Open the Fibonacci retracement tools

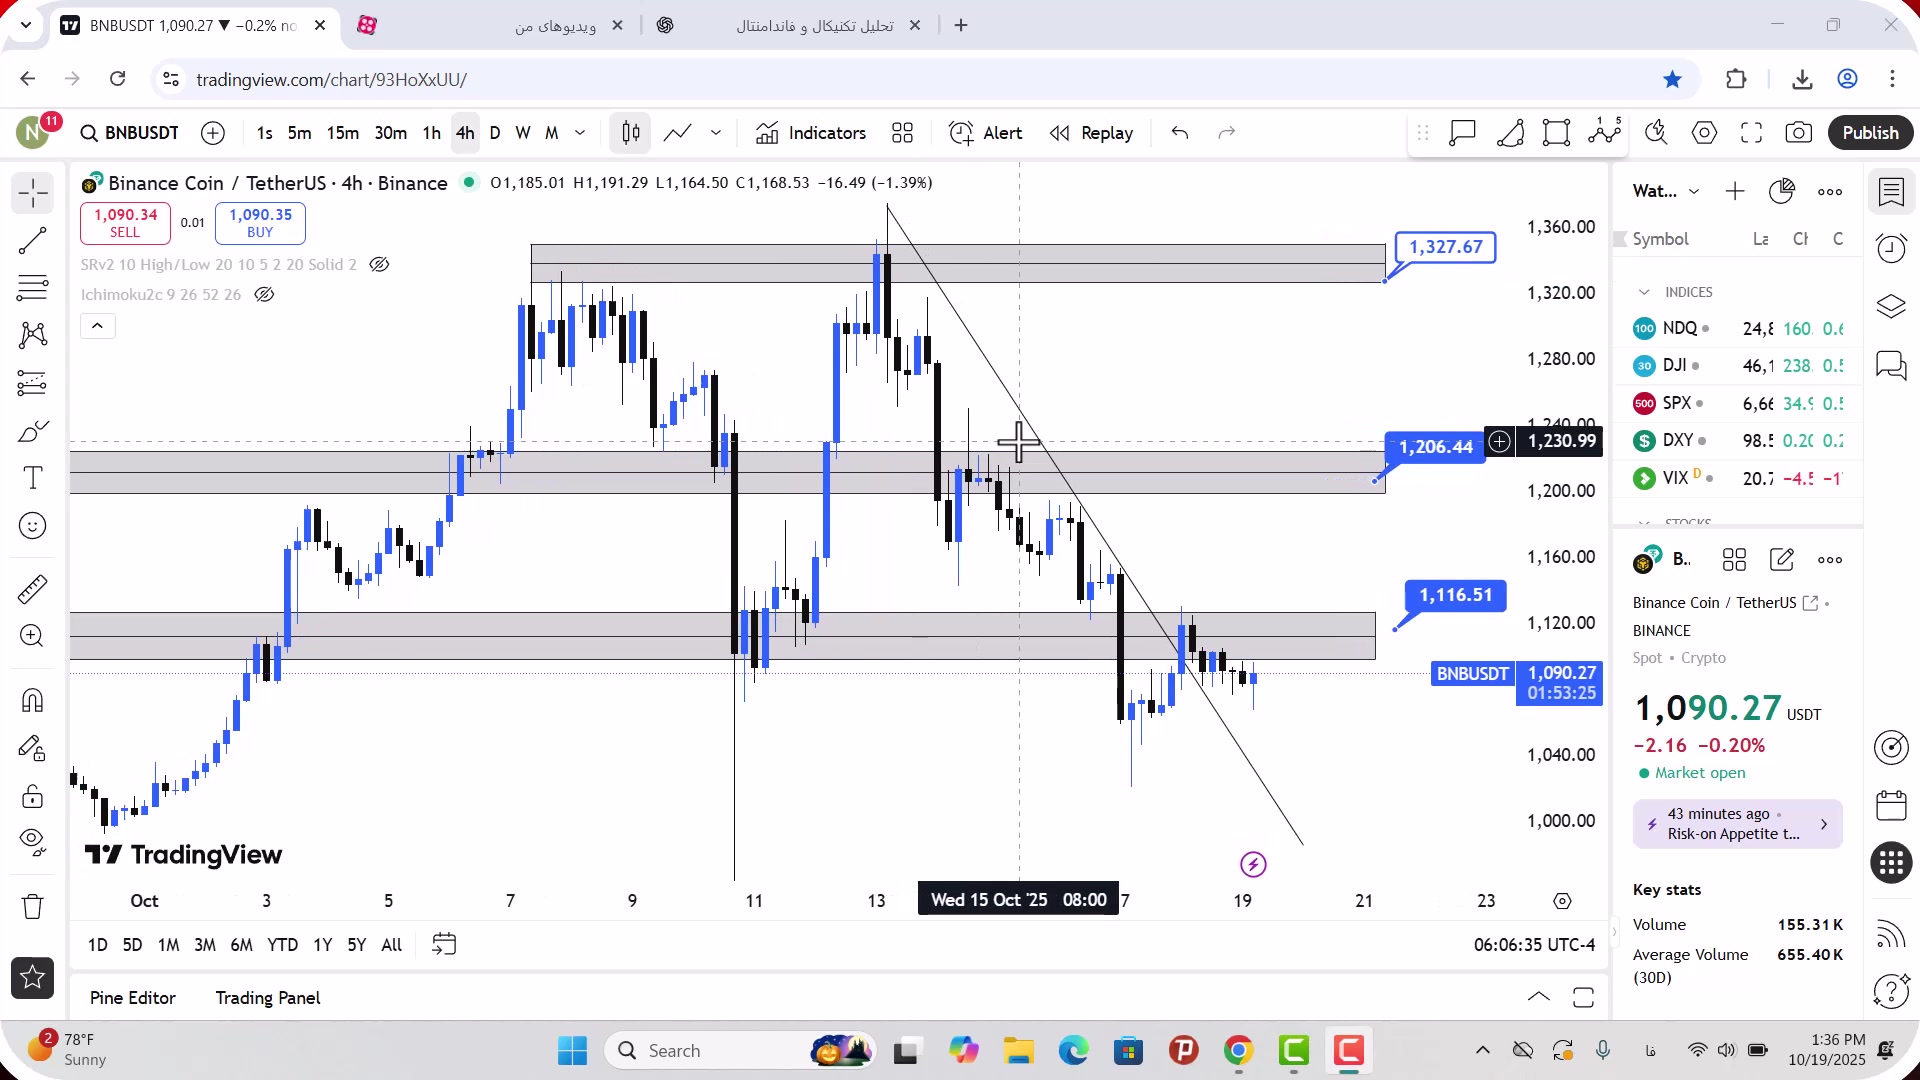33,288
